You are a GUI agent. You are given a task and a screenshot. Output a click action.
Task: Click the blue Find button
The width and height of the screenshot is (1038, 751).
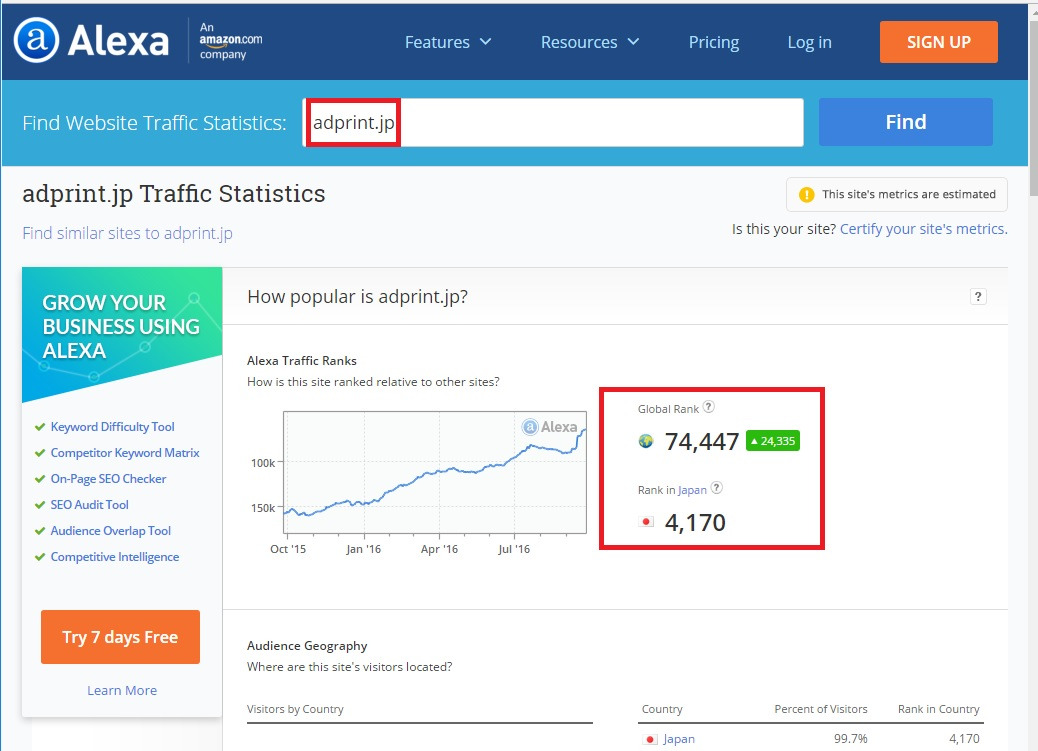(x=905, y=122)
